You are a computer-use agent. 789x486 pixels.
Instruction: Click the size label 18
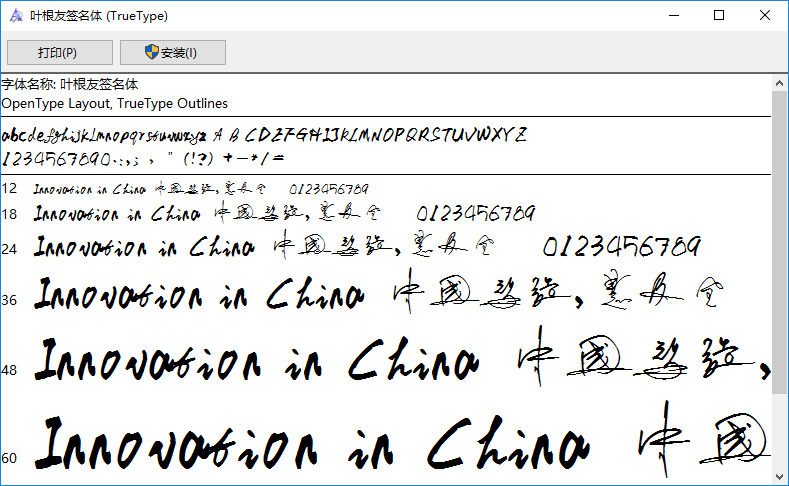(x=9, y=214)
